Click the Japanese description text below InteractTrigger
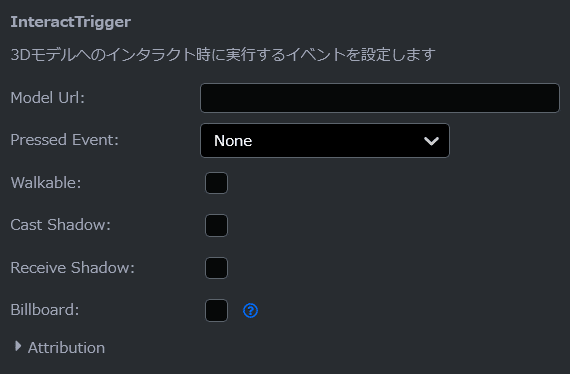This screenshot has height=374, width=570. 223,55
